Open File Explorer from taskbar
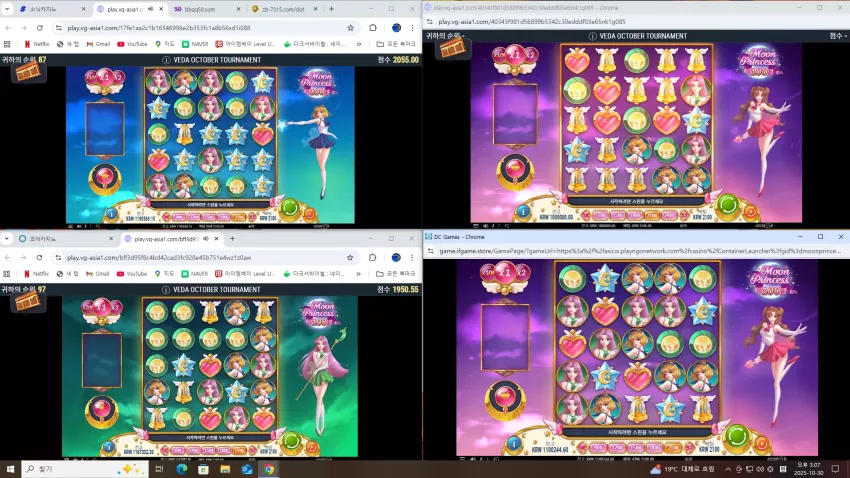The height and width of the screenshot is (478, 850). 225,469
